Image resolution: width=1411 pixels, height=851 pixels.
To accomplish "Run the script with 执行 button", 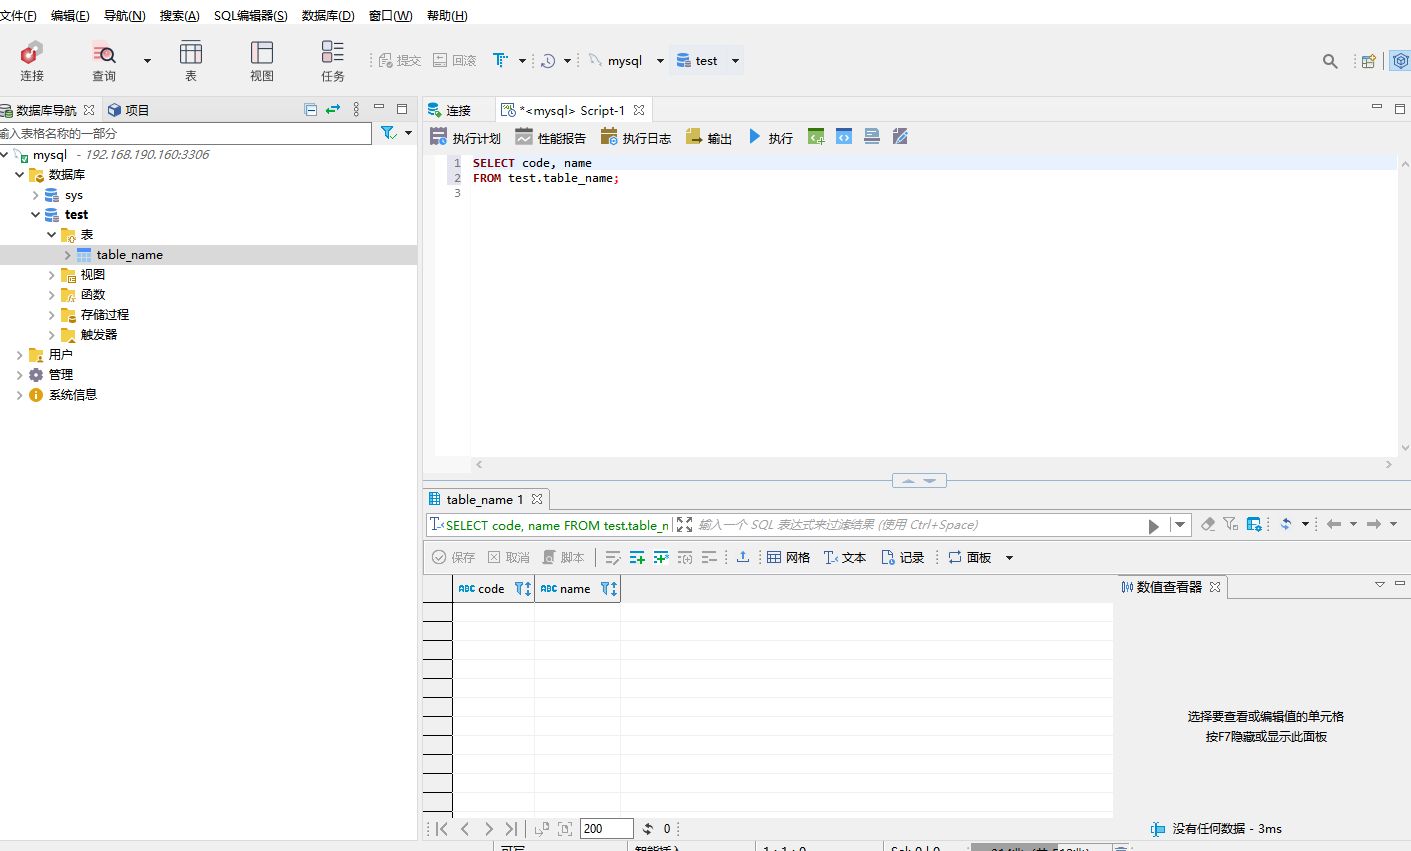I will tap(770, 138).
